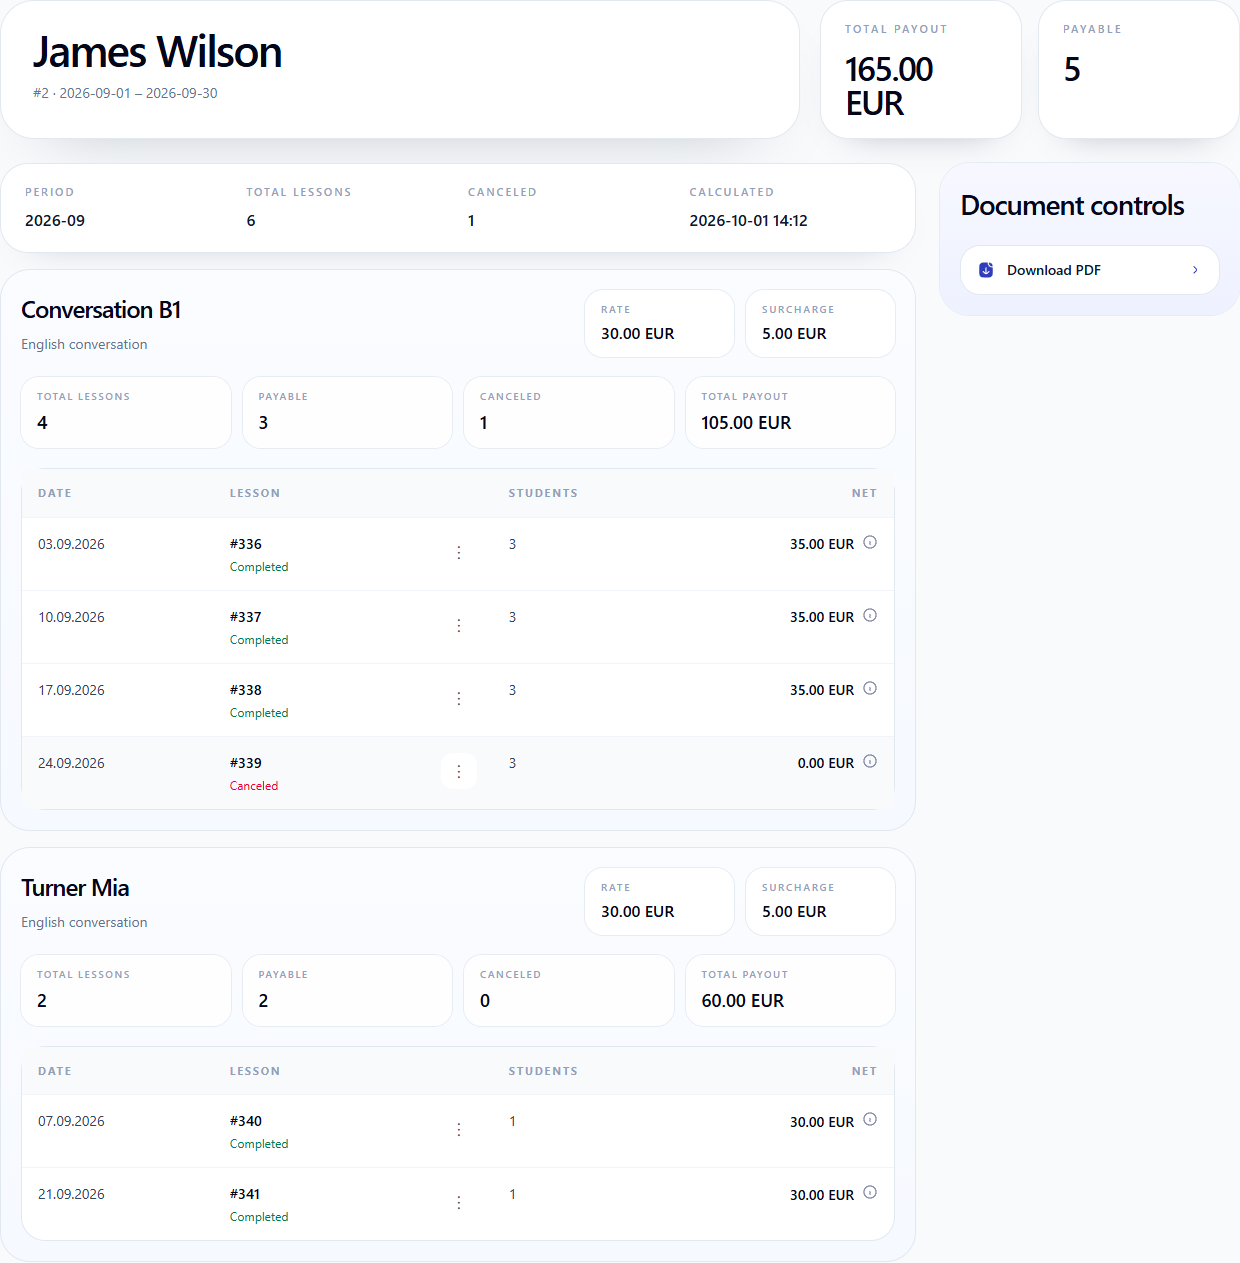Select the James Wilson heading
Screen dimensions: 1240x1263
click(157, 52)
